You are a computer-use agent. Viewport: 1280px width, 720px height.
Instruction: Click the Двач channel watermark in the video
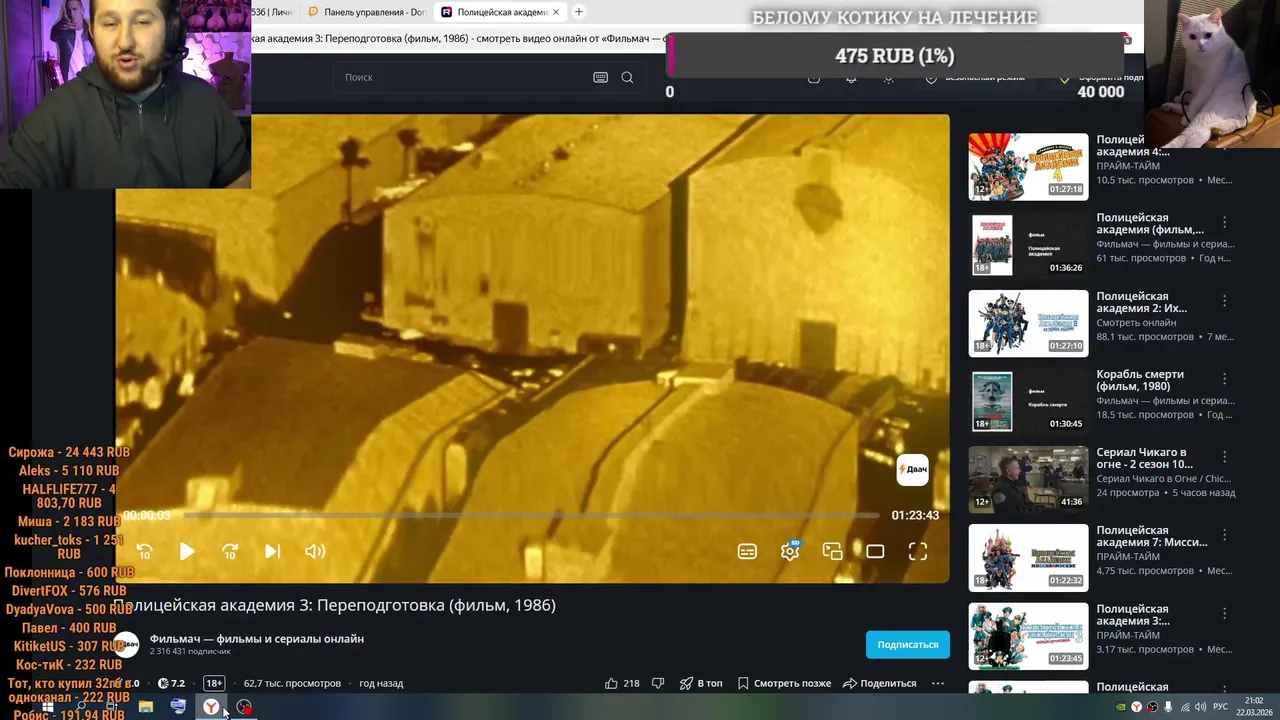pyautogui.click(x=912, y=469)
